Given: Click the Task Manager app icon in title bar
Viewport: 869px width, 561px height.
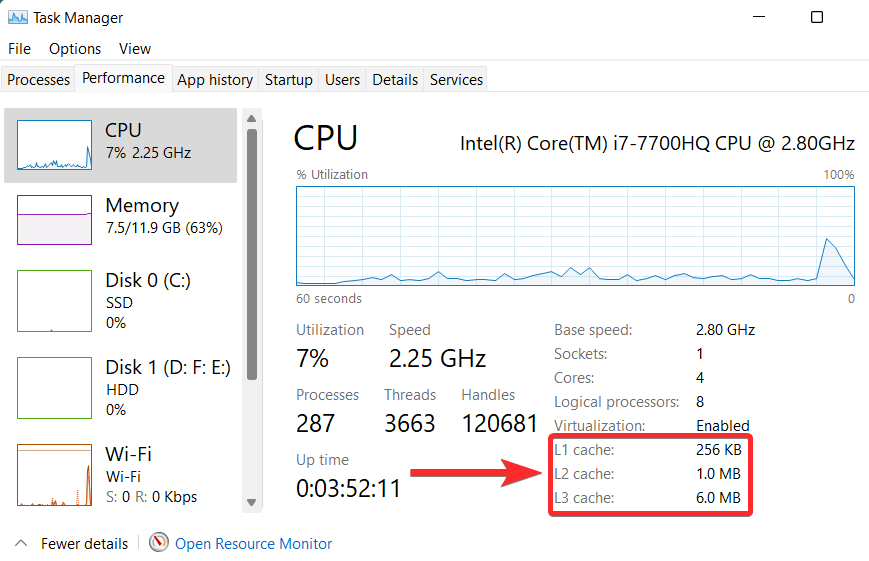Looking at the screenshot, I should click(17, 17).
